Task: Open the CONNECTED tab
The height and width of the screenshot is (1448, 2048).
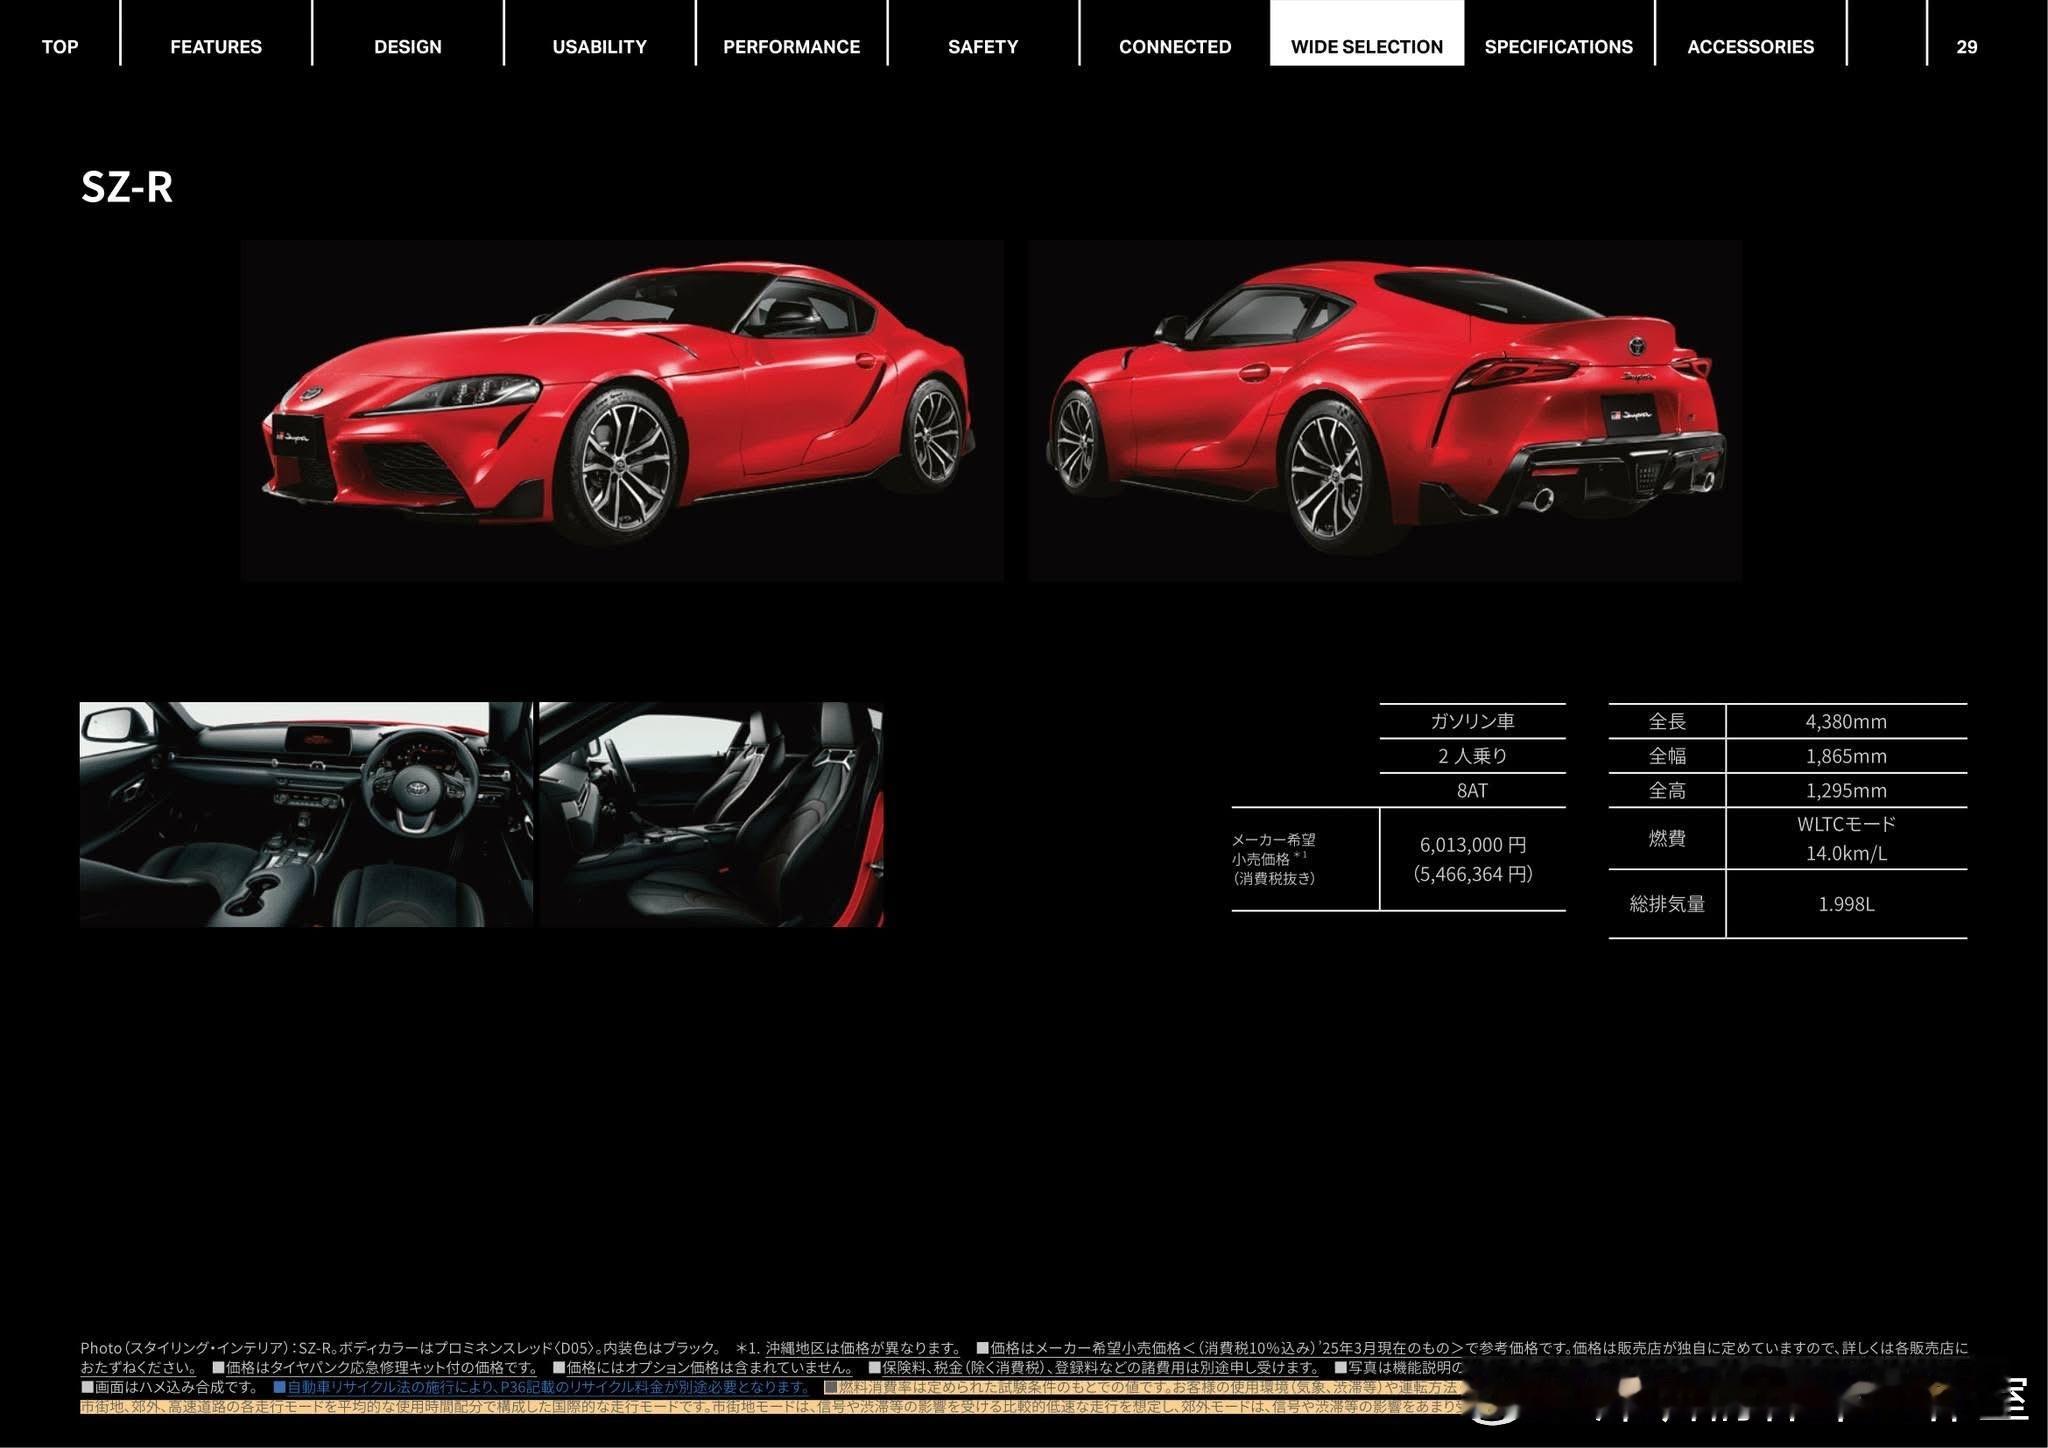Action: click(x=1175, y=47)
